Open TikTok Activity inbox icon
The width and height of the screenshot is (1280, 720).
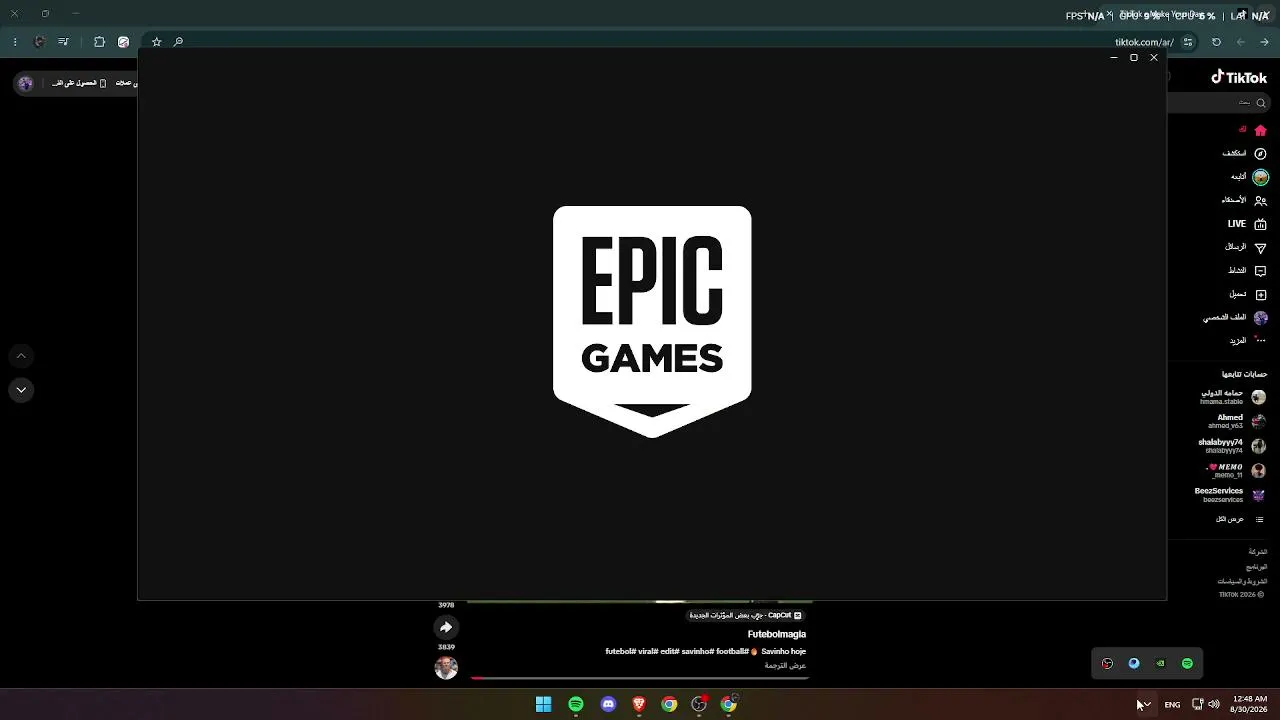pos(1260,271)
